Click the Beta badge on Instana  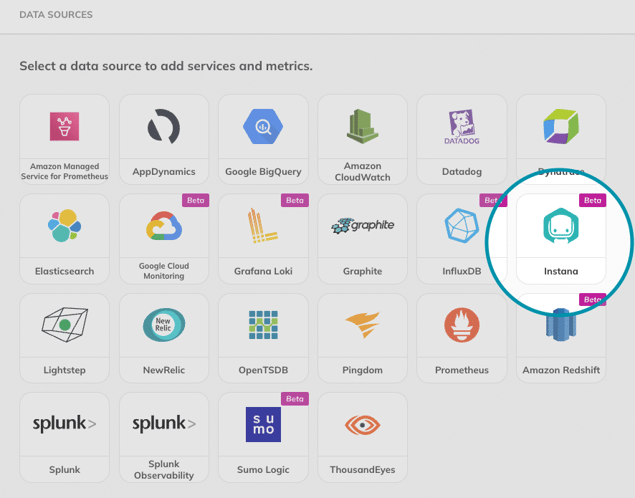click(592, 200)
